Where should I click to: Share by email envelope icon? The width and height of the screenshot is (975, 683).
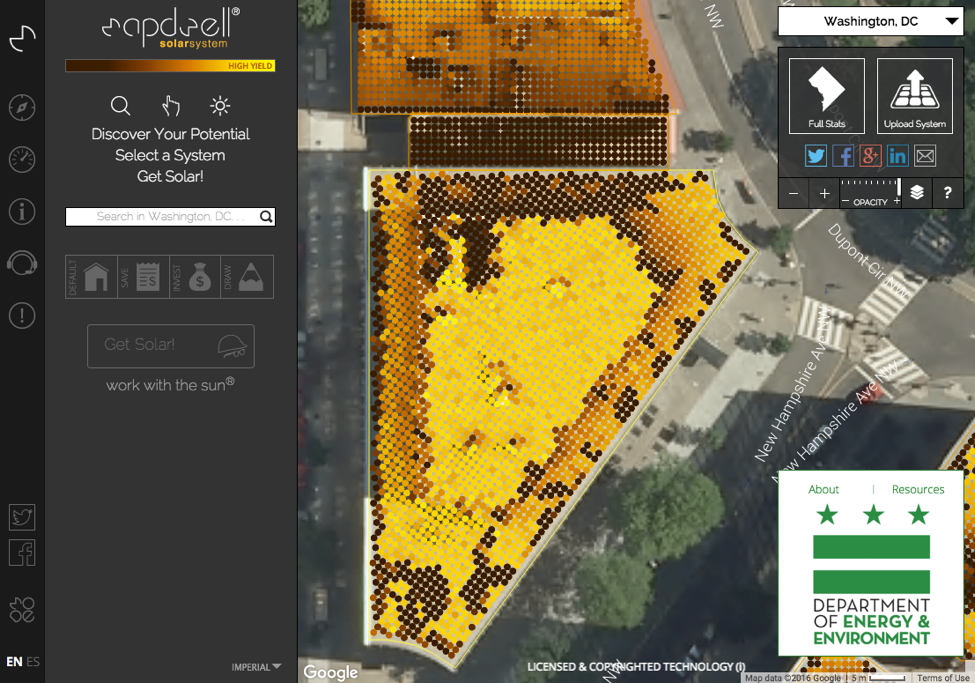tap(925, 156)
